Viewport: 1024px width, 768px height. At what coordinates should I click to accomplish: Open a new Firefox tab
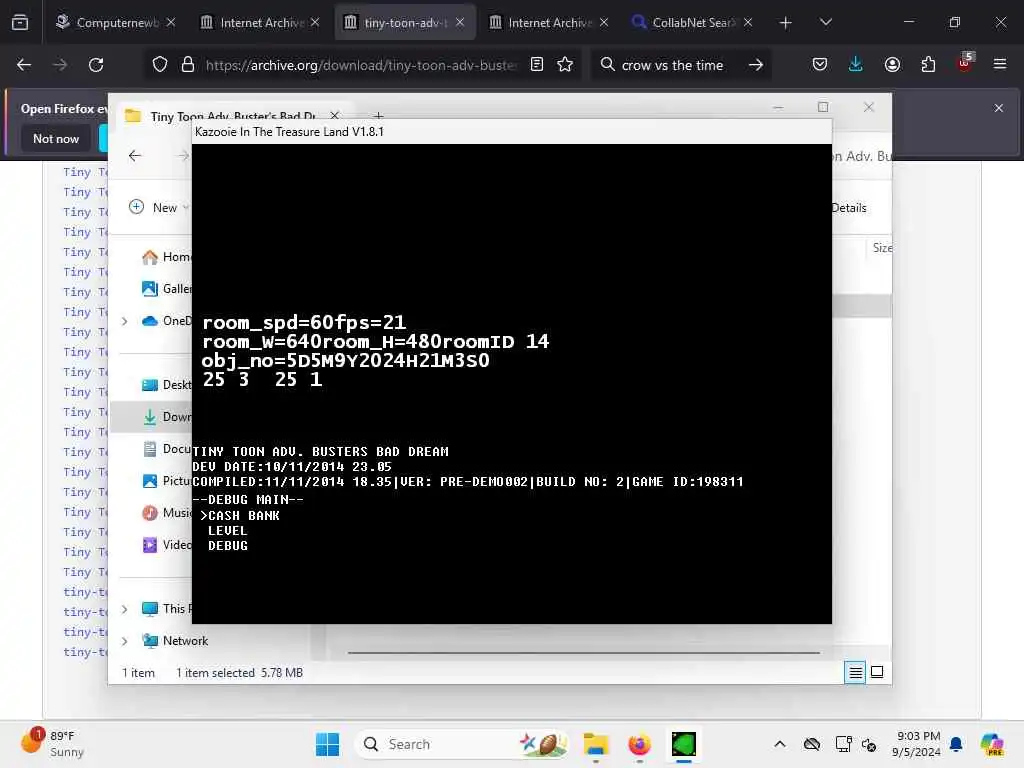pyautogui.click(x=786, y=23)
